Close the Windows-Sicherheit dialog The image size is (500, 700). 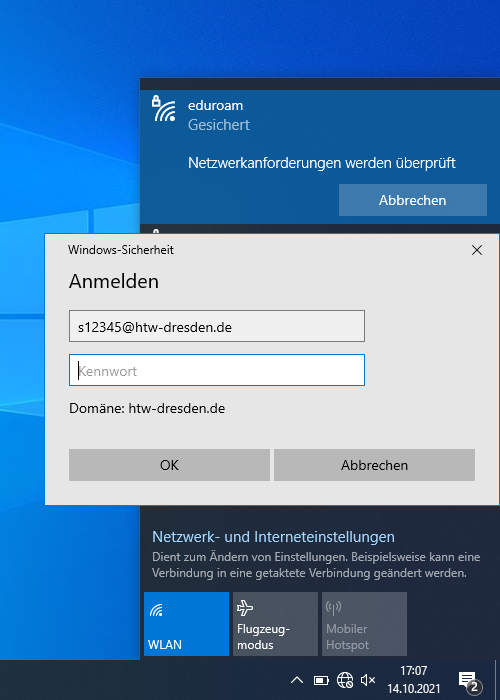[x=477, y=250]
